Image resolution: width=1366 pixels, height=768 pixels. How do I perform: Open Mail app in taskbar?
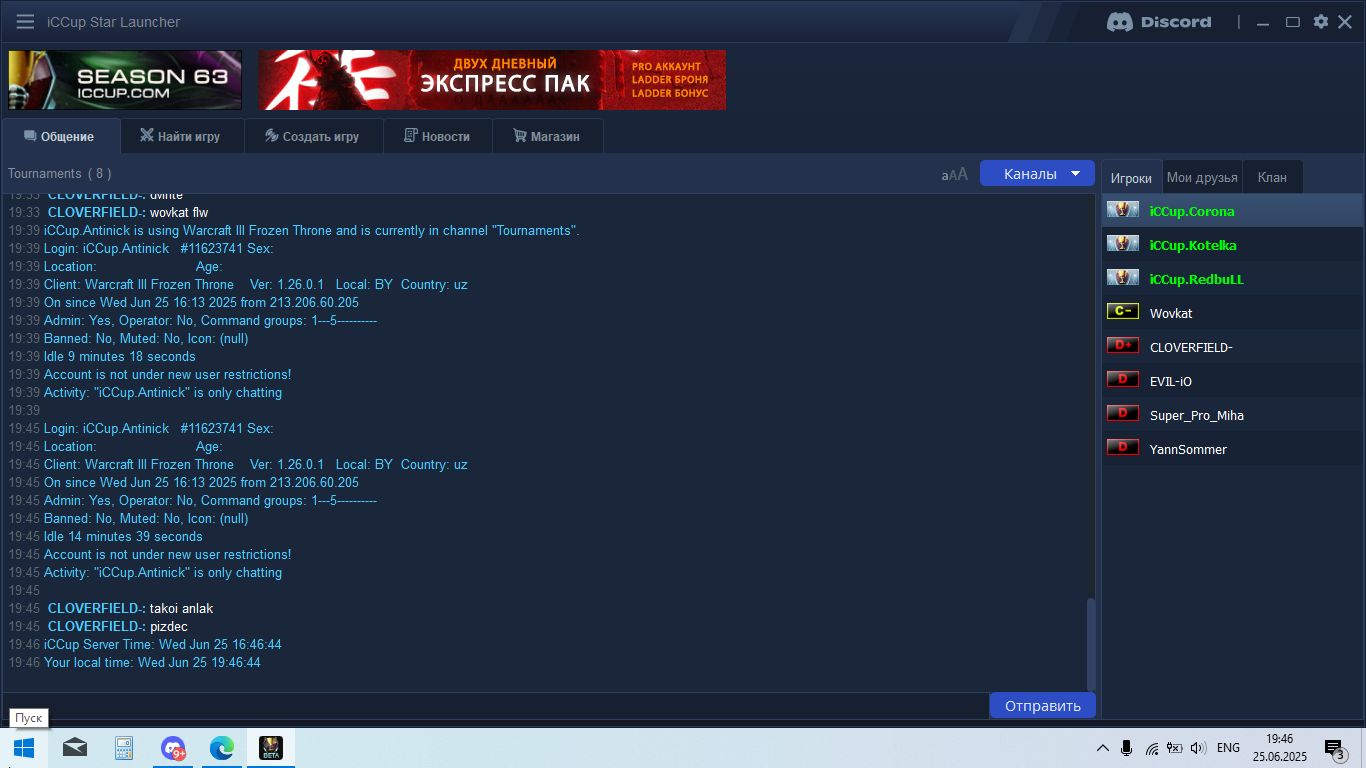click(74, 748)
